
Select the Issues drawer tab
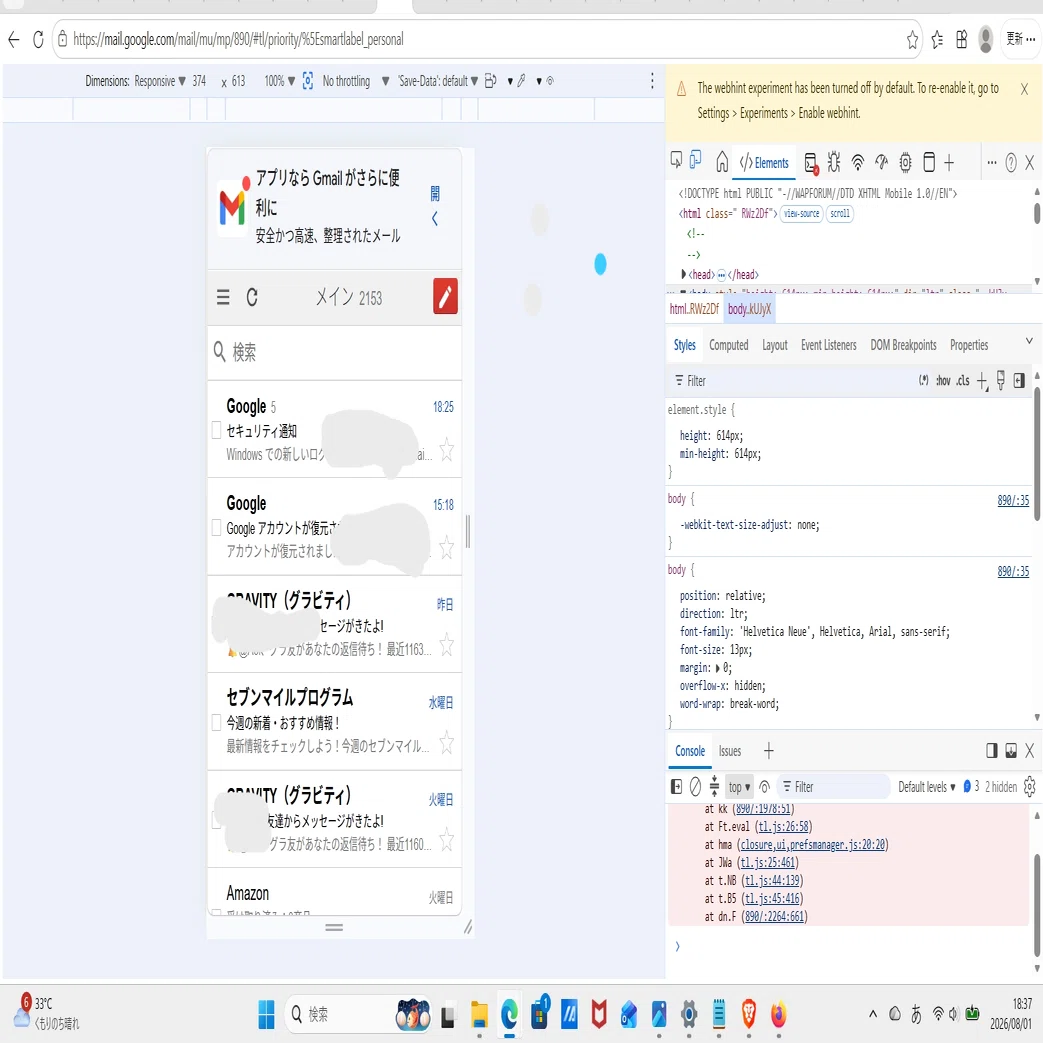(x=729, y=751)
